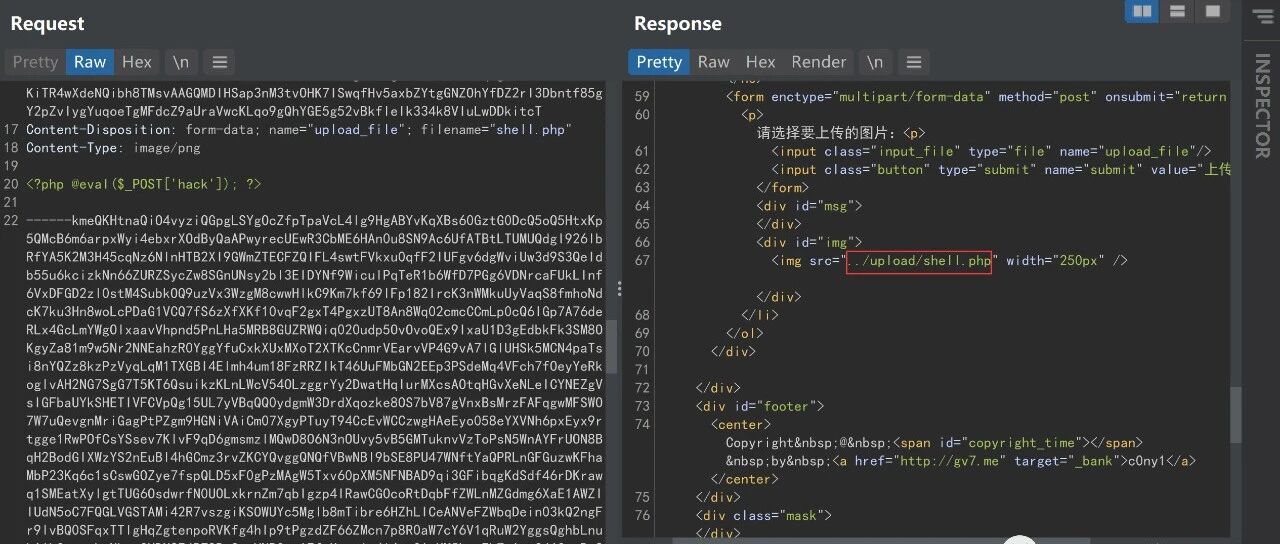Select side-by-side layout icon

pyautogui.click(x=1141, y=12)
